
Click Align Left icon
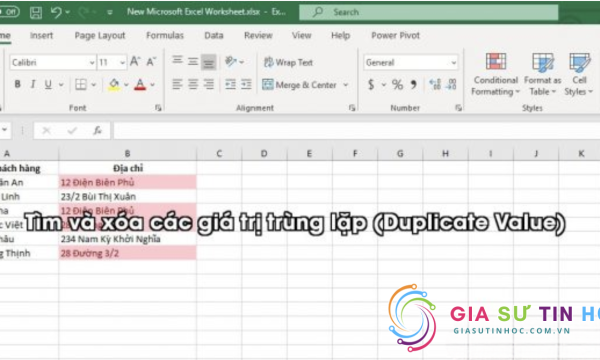[177, 84]
